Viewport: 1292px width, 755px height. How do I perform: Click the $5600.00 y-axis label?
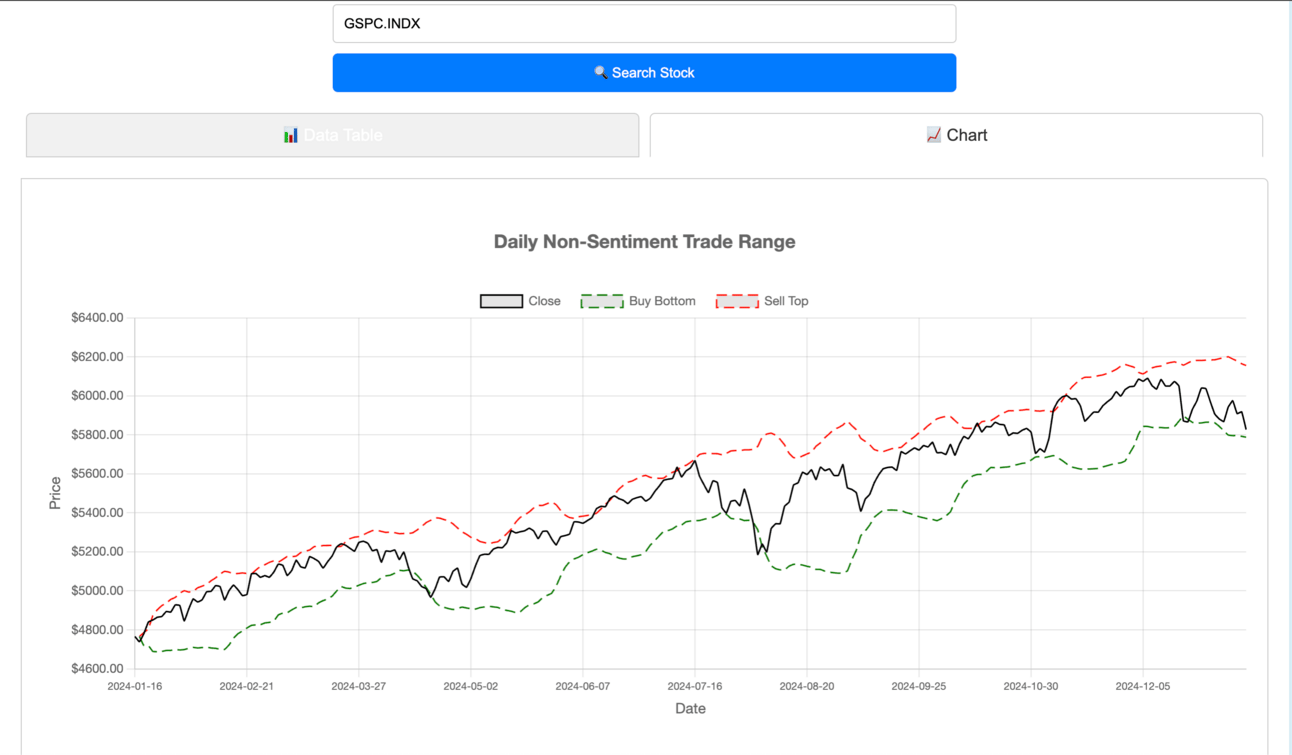pos(97,474)
